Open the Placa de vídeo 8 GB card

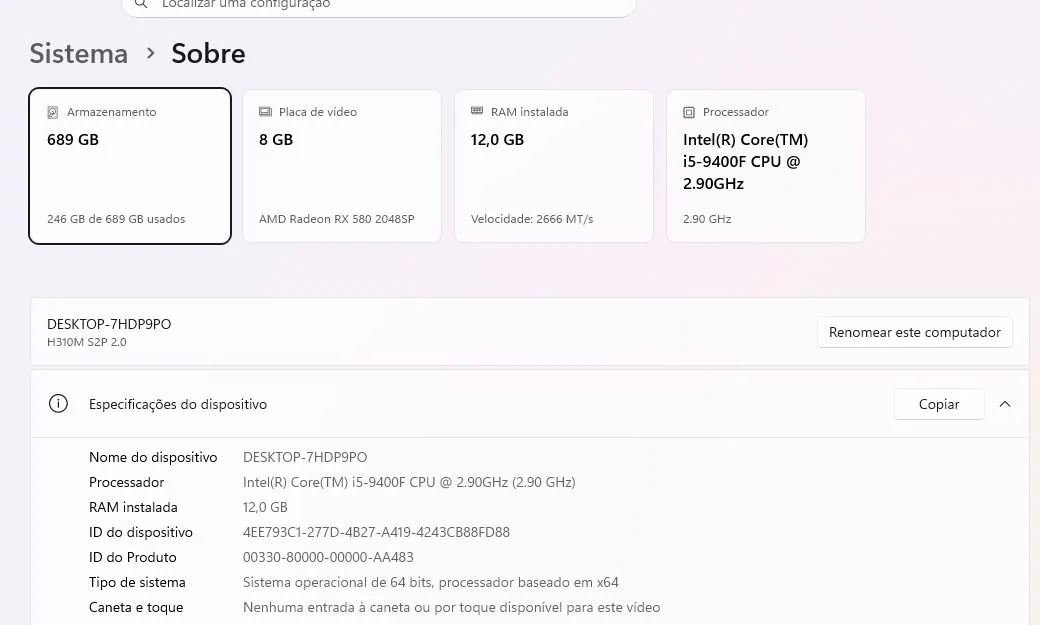(342, 166)
